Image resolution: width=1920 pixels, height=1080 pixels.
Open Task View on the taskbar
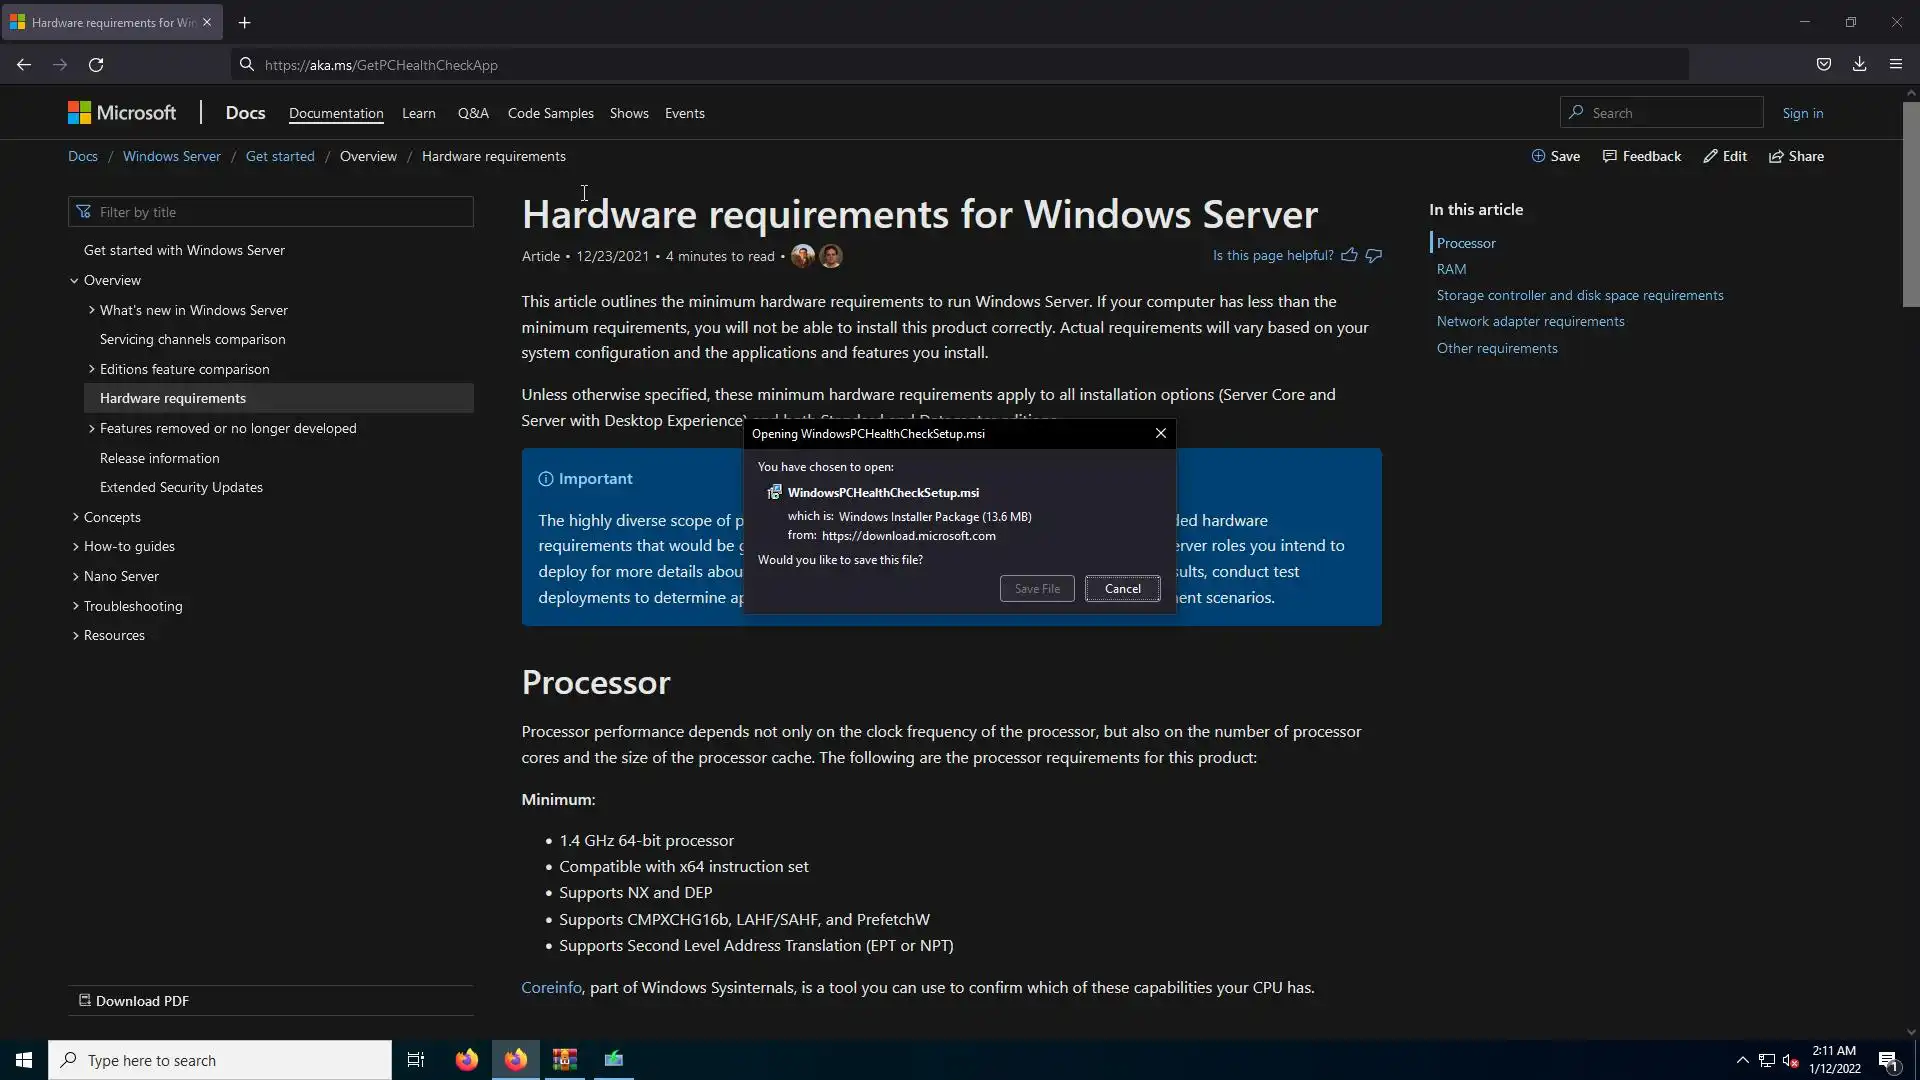416,1060
